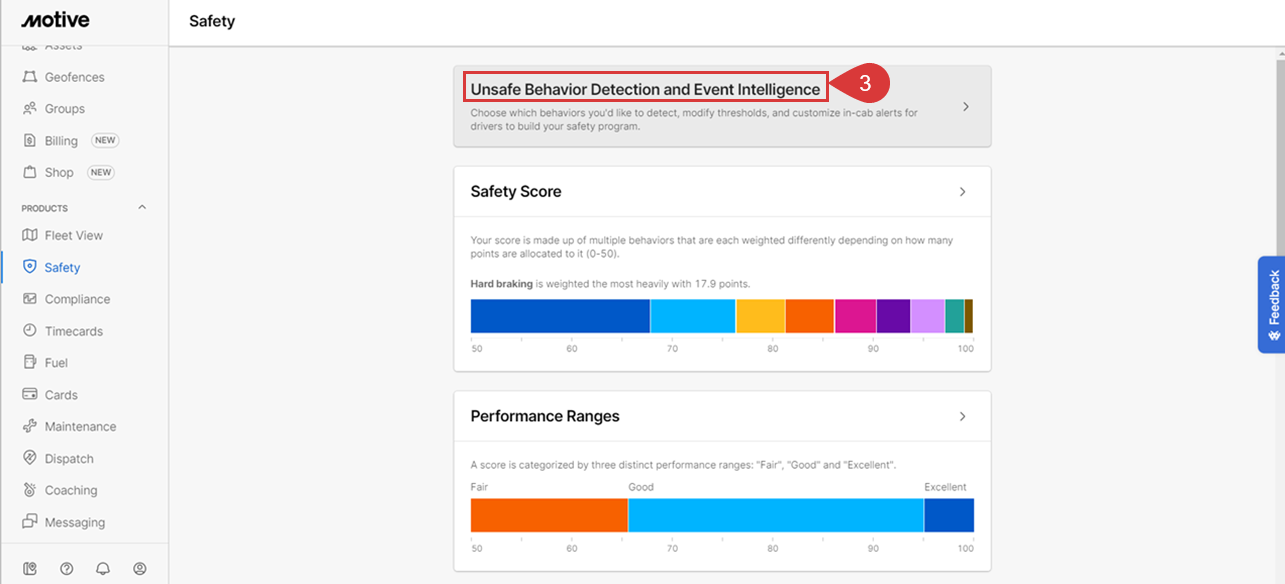
Task: Select Timecards in the sidebar
Action: [x=73, y=331]
